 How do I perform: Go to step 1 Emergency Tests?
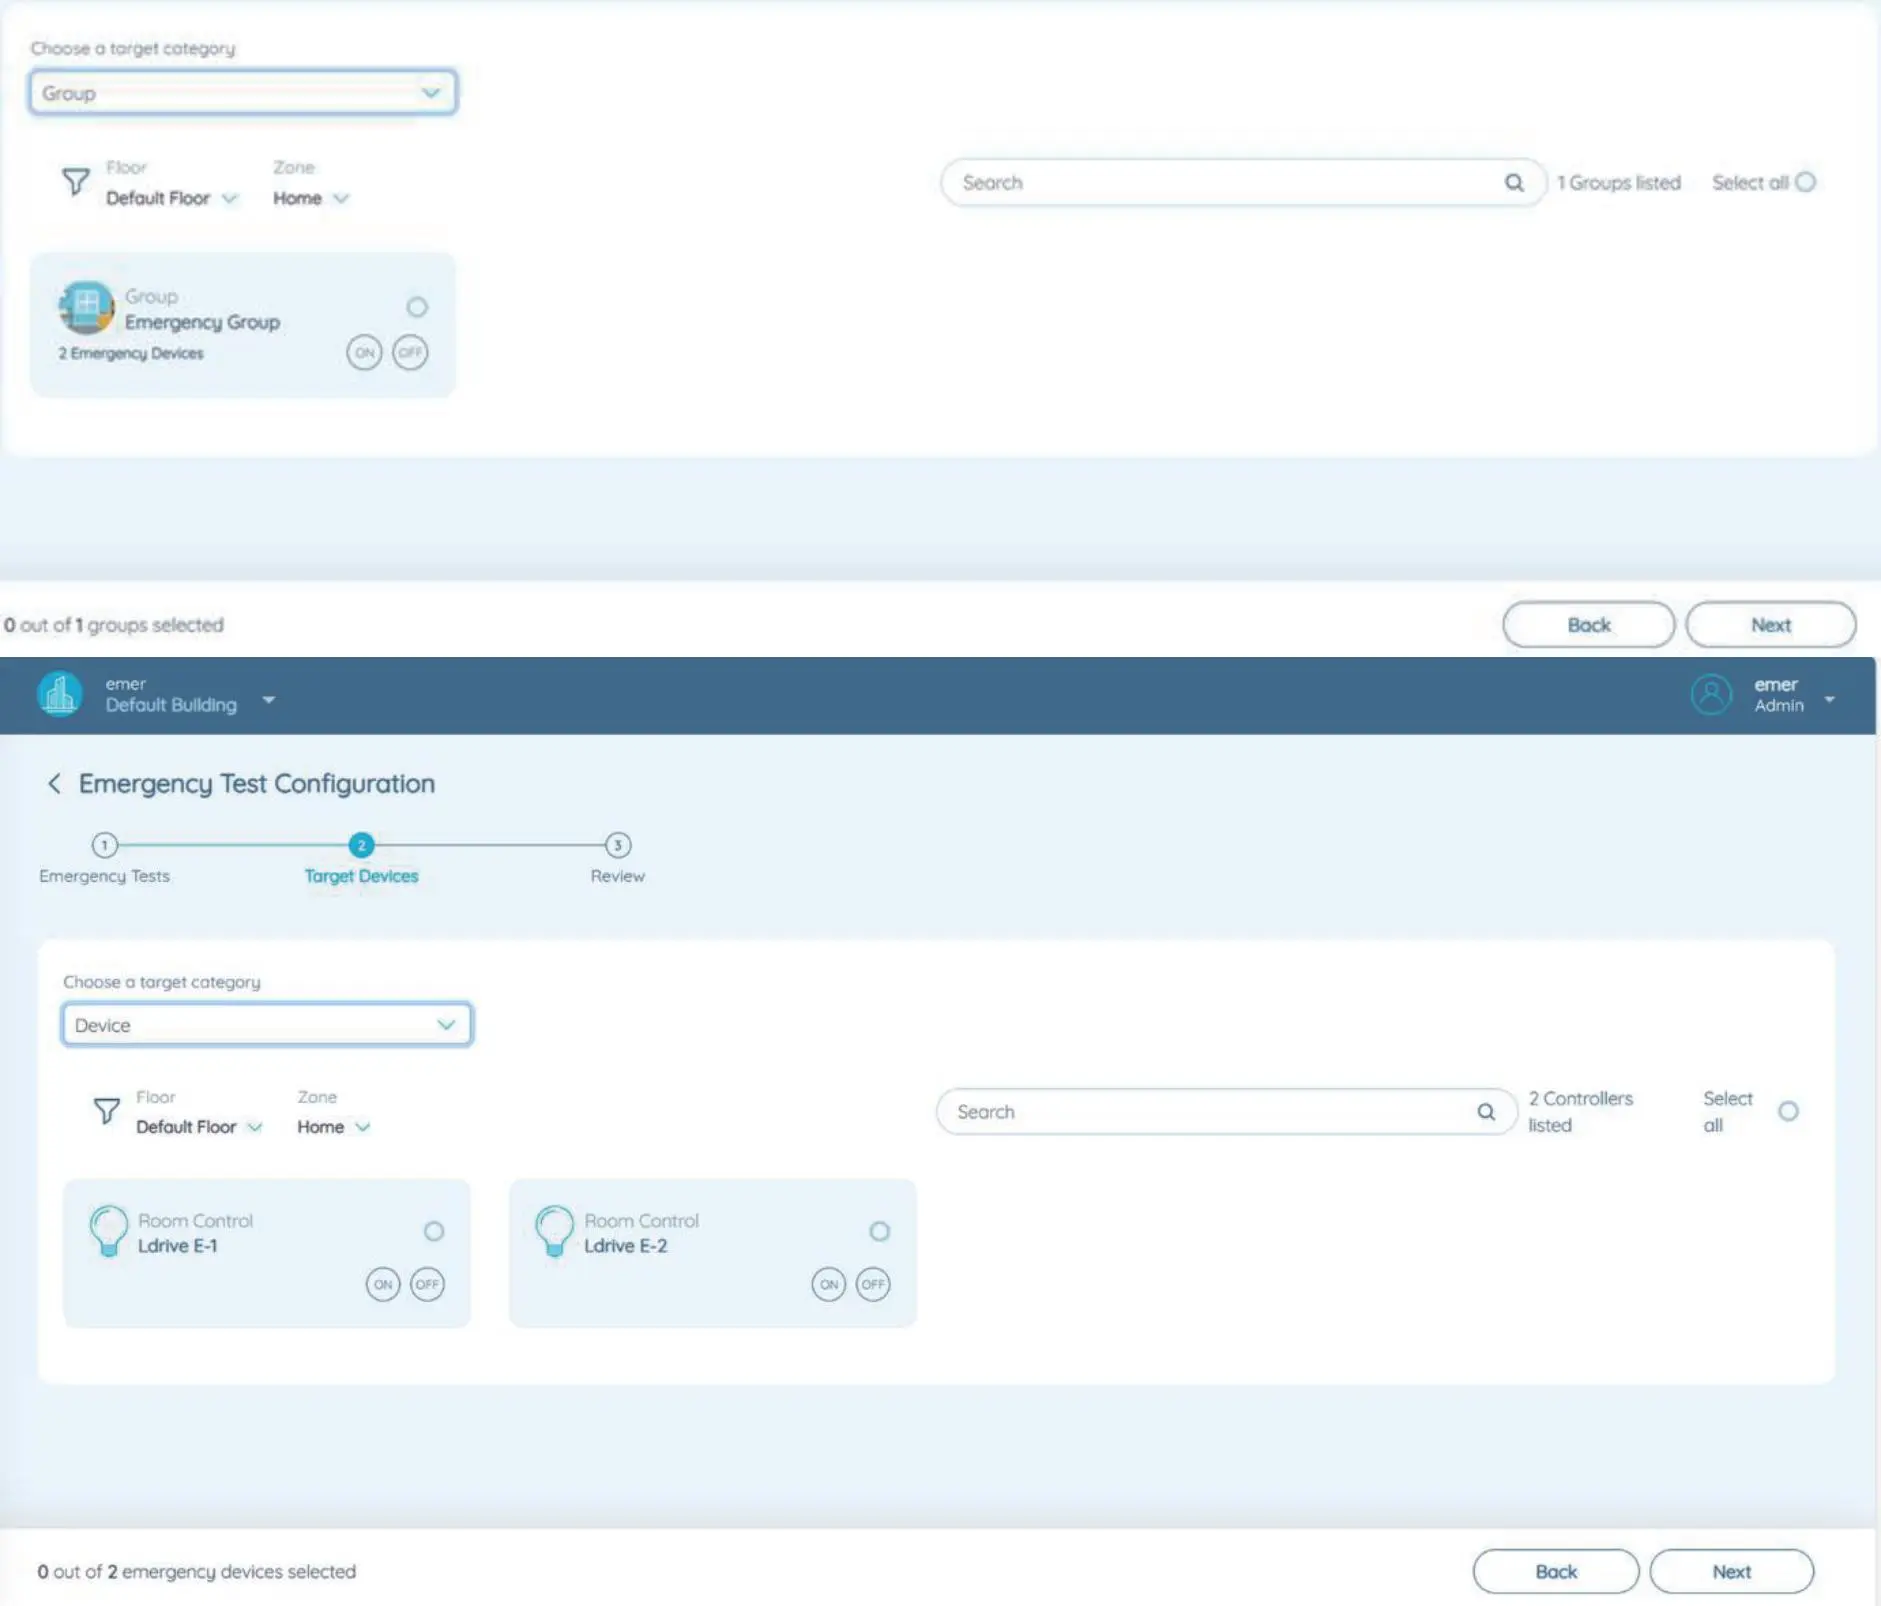(104, 846)
